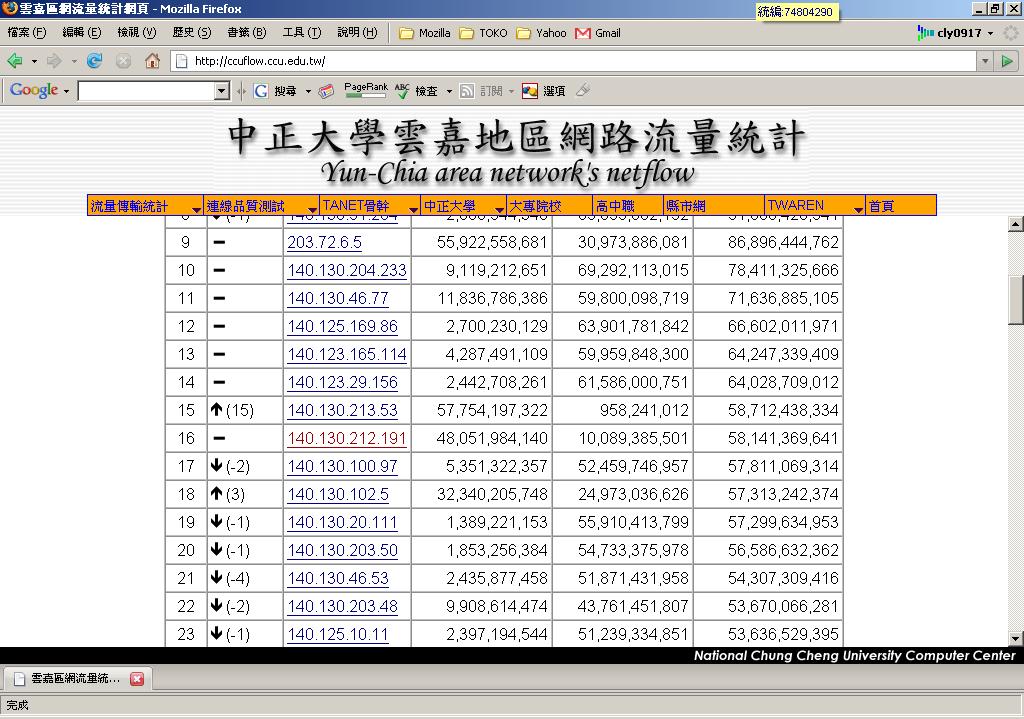This screenshot has height=719, width=1024.
Task: Expand the 流量傳輸統計 menu dropdown
Action: [196, 209]
